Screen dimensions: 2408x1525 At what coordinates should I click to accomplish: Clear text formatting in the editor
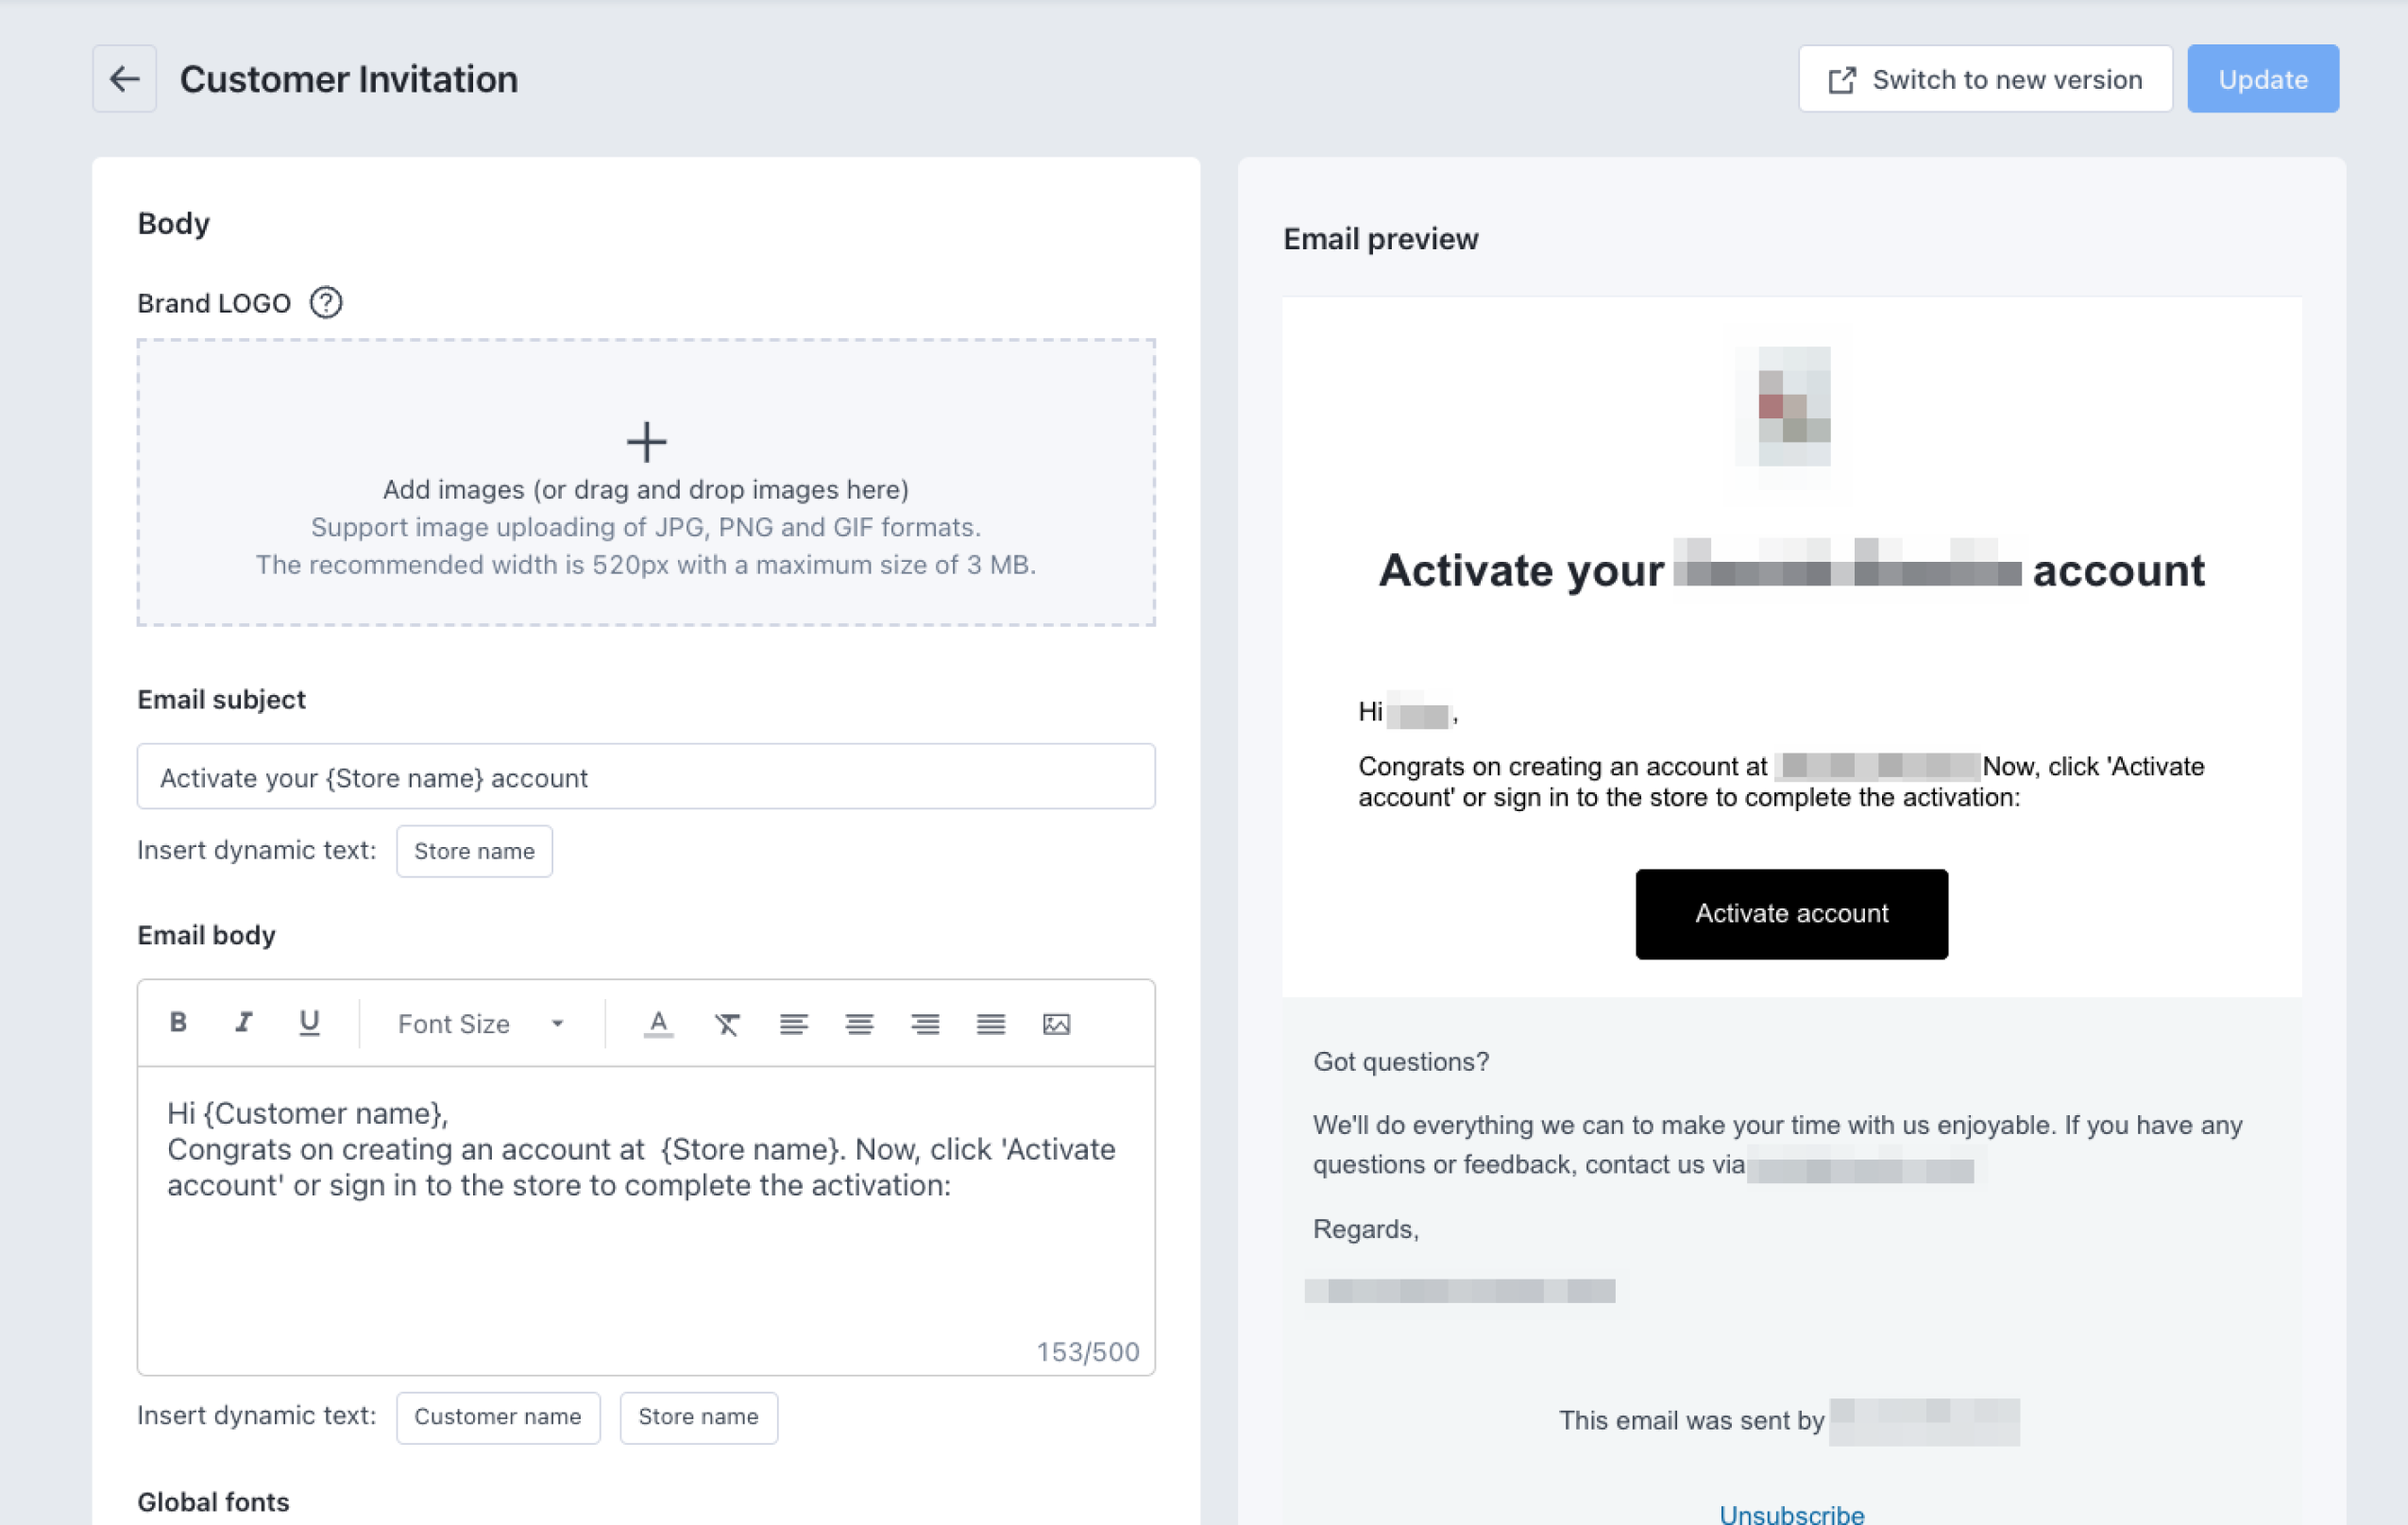[727, 1023]
